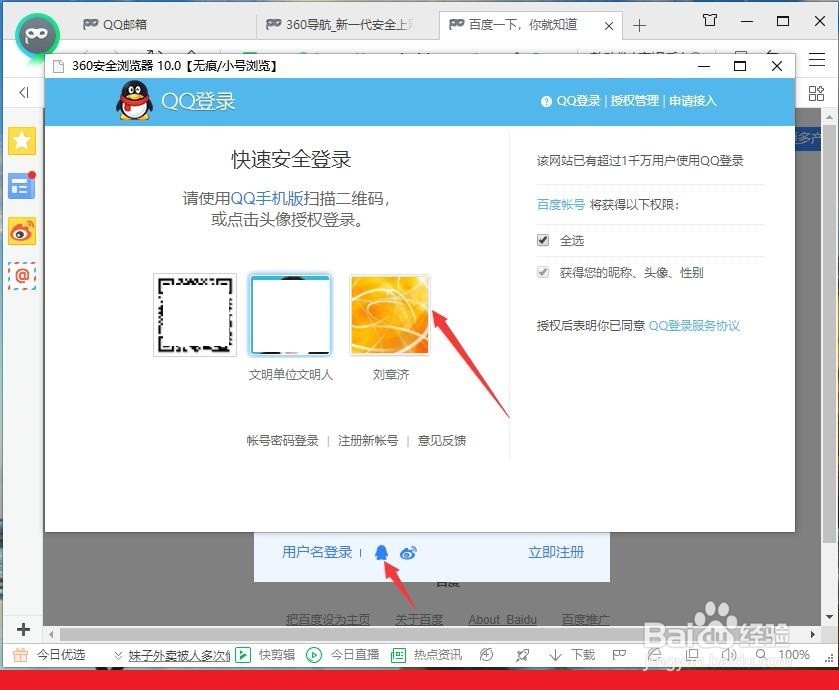This screenshot has height=690, width=839.
Task: Open the browser hamburger menu
Action: pyautogui.click(x=817, y=59)
